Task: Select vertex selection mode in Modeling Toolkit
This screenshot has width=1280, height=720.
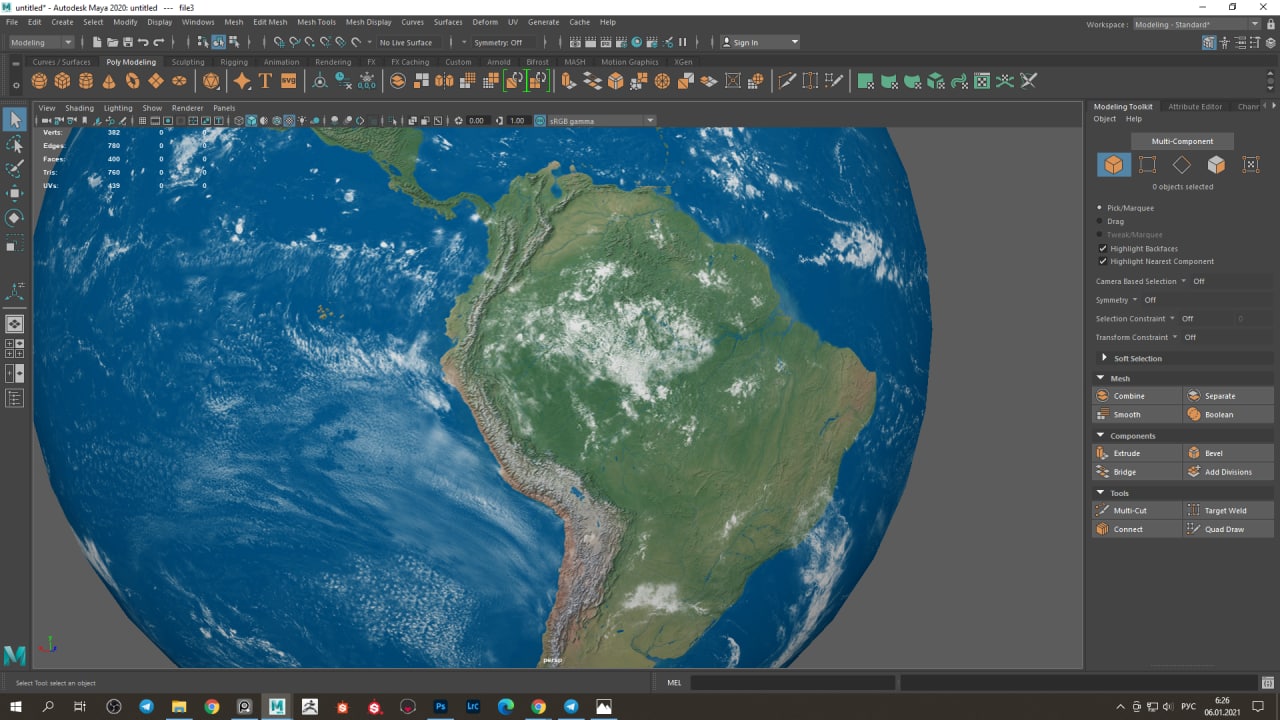Action: click(x=1147, y=164)
